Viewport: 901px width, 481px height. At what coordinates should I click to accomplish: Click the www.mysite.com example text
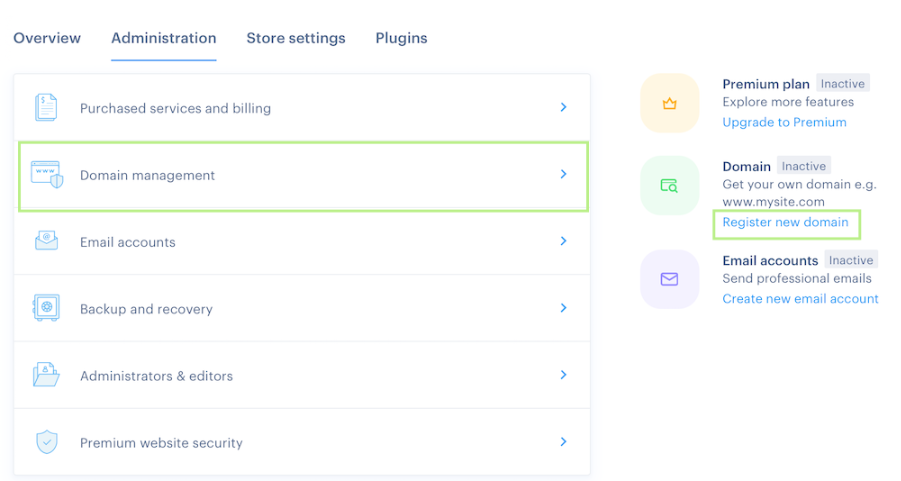(x=773, y=202)
